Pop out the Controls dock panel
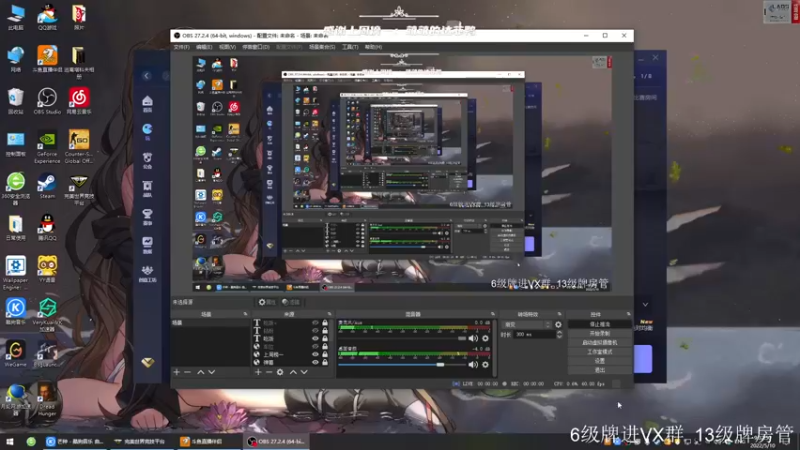 pos(629,314)
